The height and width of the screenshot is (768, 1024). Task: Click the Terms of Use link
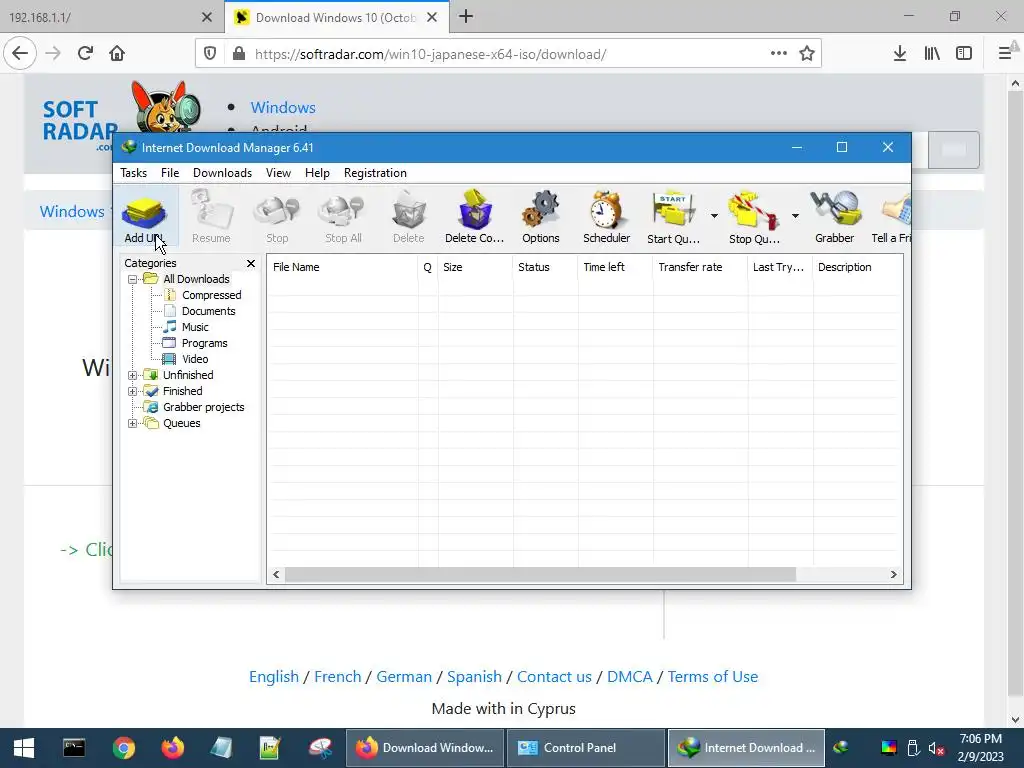(712, 677)
